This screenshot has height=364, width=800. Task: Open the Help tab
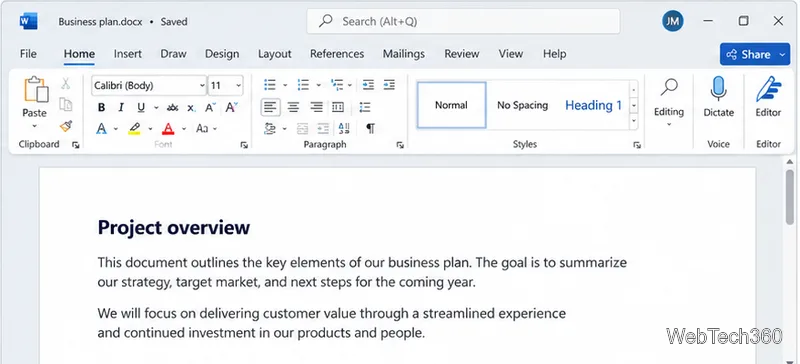[554, 54]
